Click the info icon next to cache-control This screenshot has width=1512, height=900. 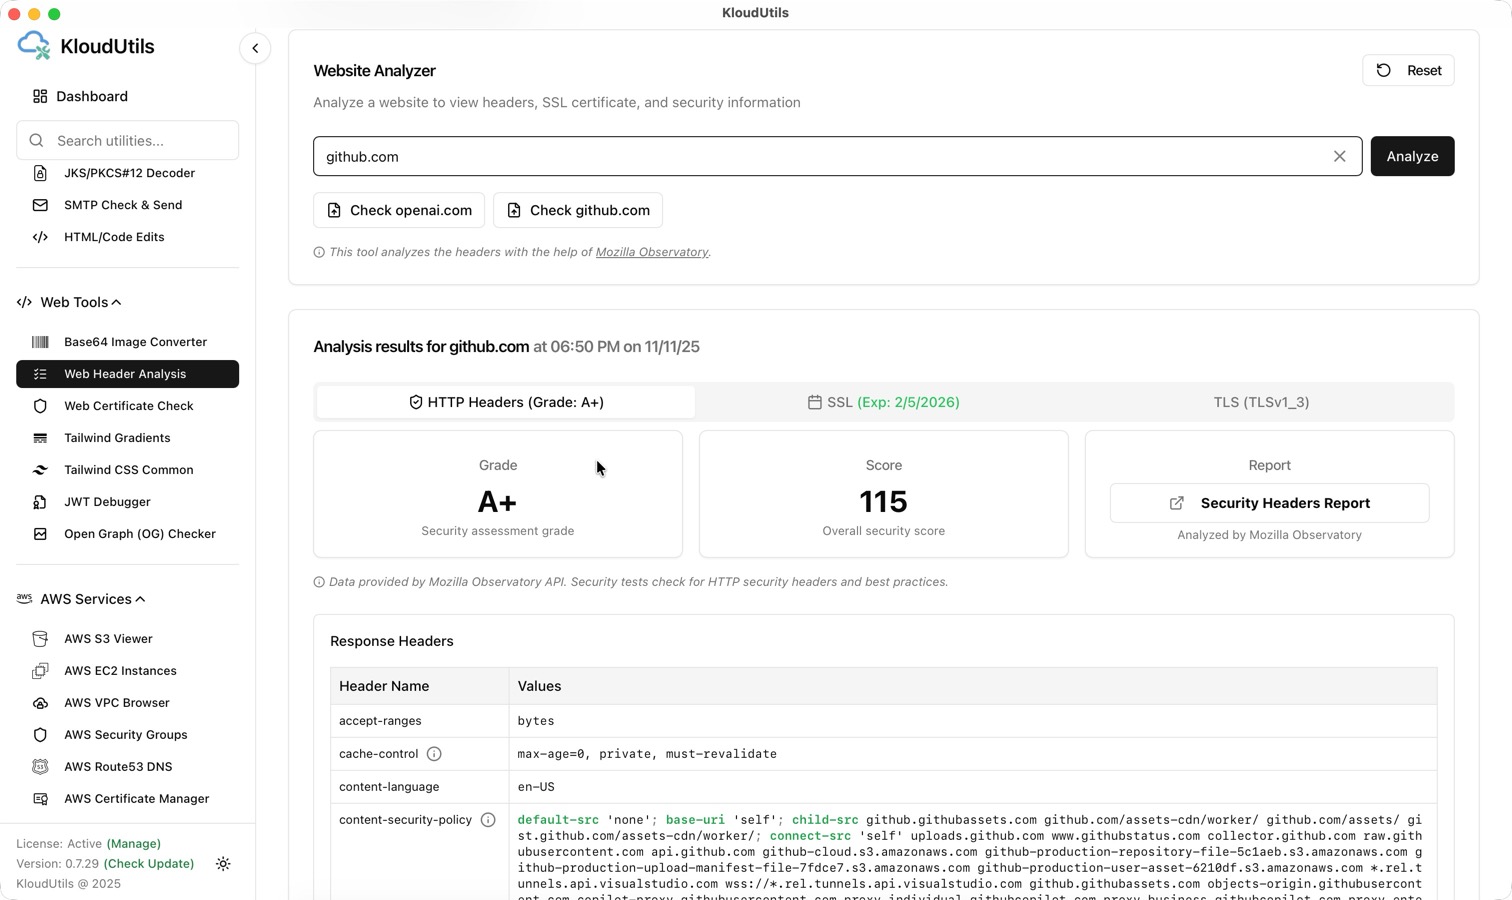434,754
